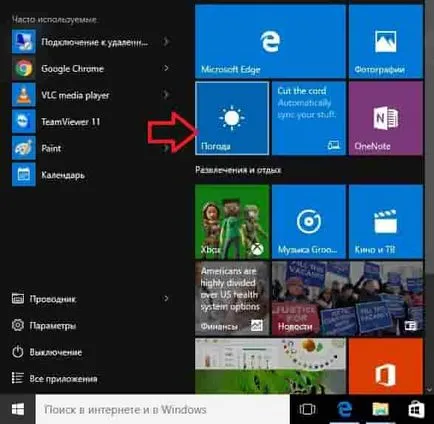Open the Новости news tile
This screenshot has height=424, width=434.
347,298
